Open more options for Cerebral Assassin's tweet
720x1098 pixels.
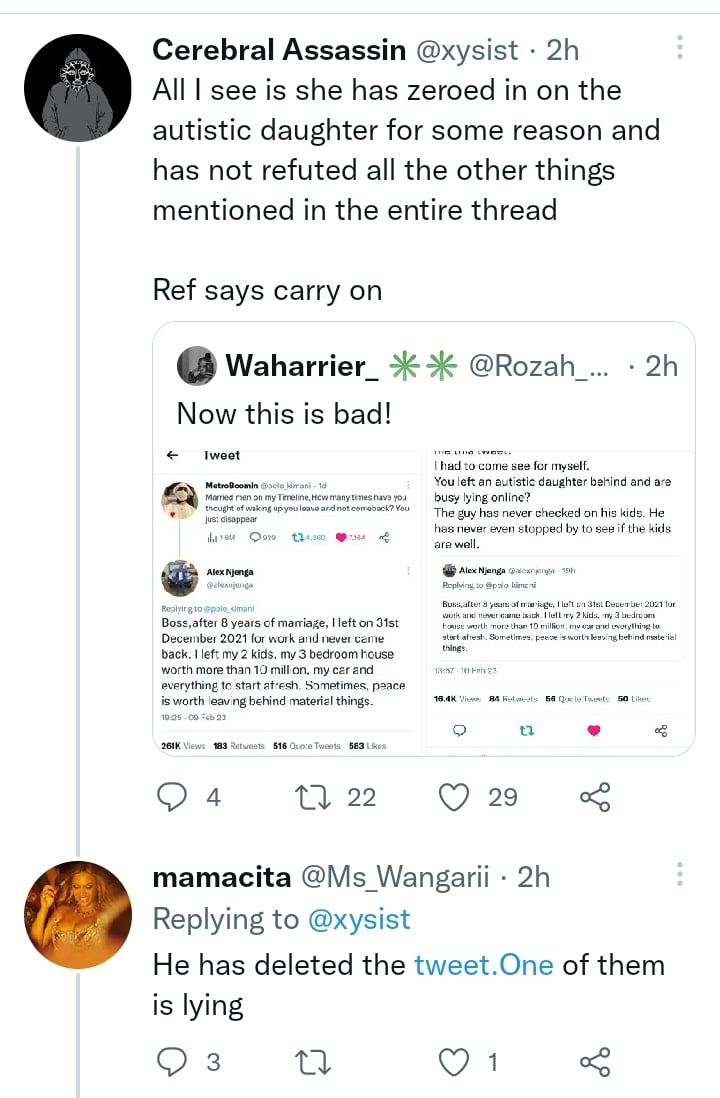(x=680, y=47)
